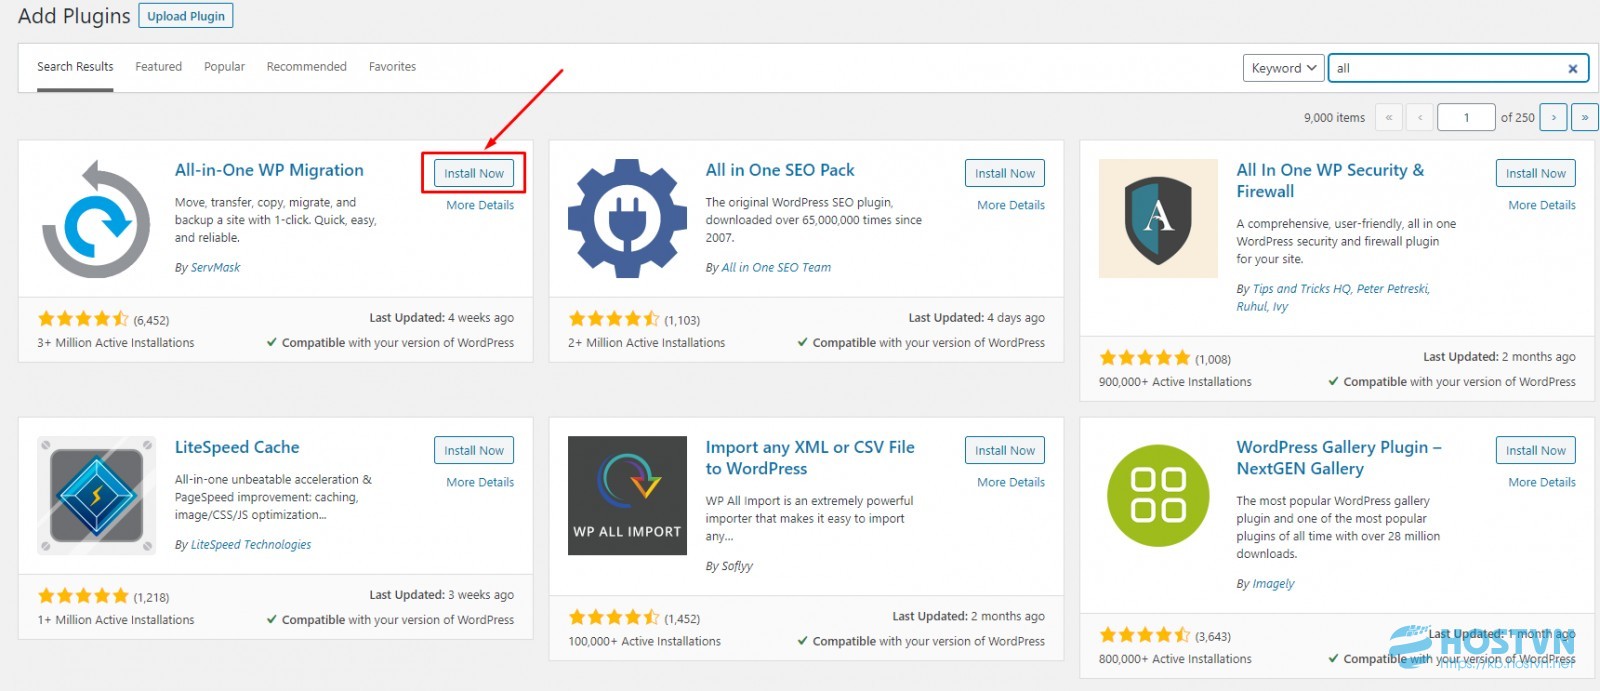Click the Imagely author link
Screen dimensions: 1600x691
[1273, 584]
